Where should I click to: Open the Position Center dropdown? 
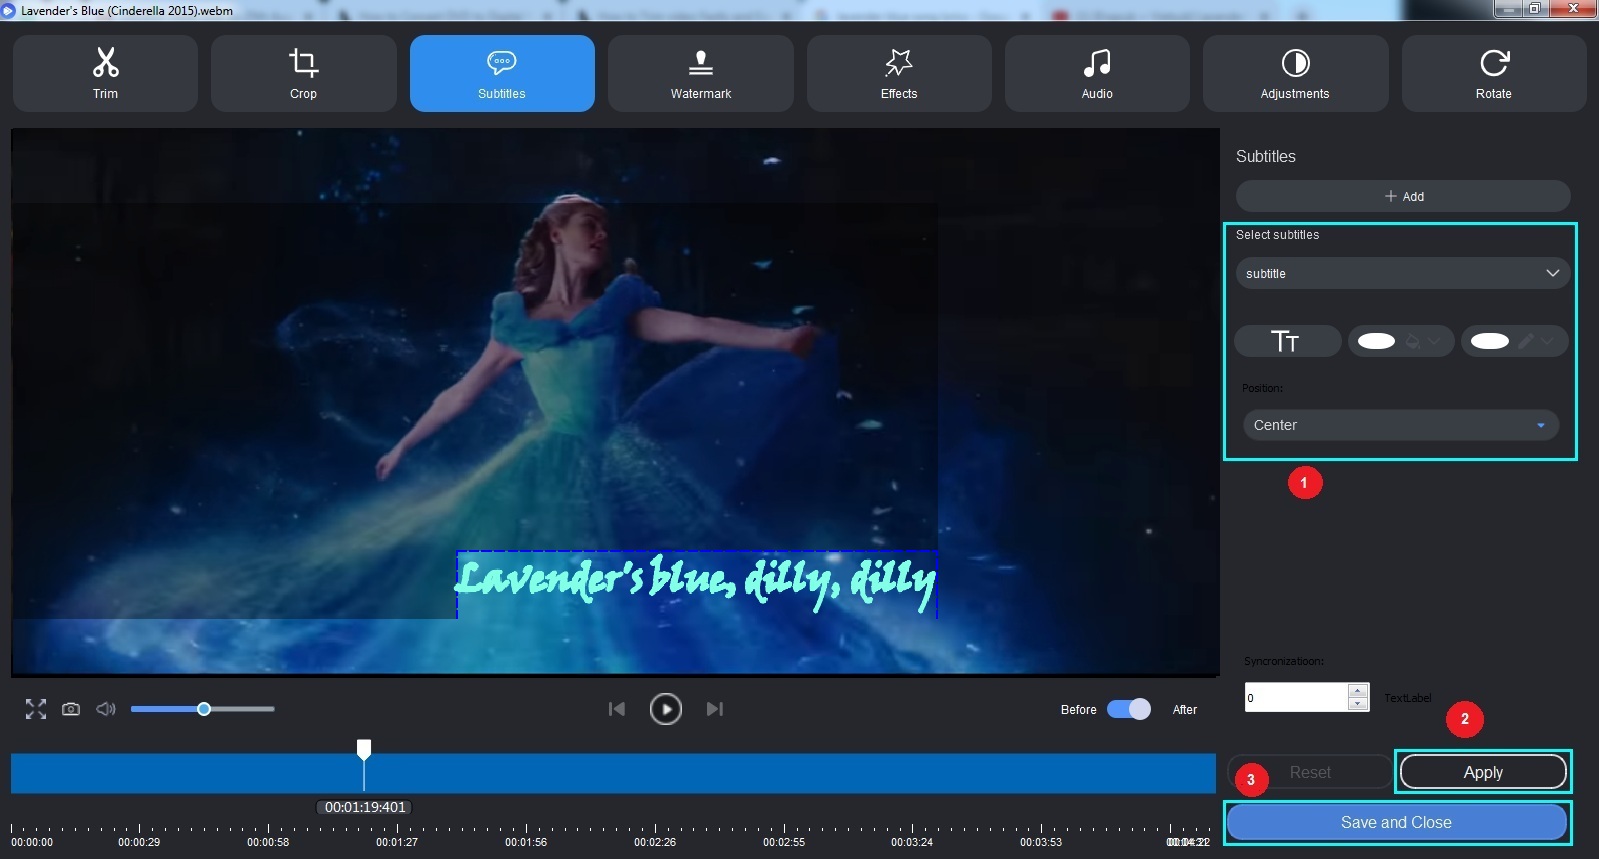click(x=1400, y=425)
